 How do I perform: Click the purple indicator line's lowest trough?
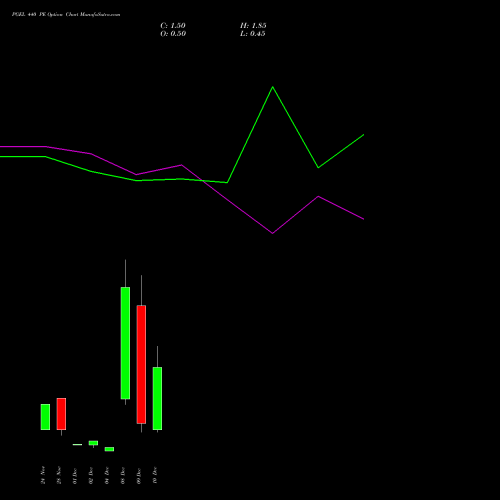pyautogui.click(x=272, y=233)
